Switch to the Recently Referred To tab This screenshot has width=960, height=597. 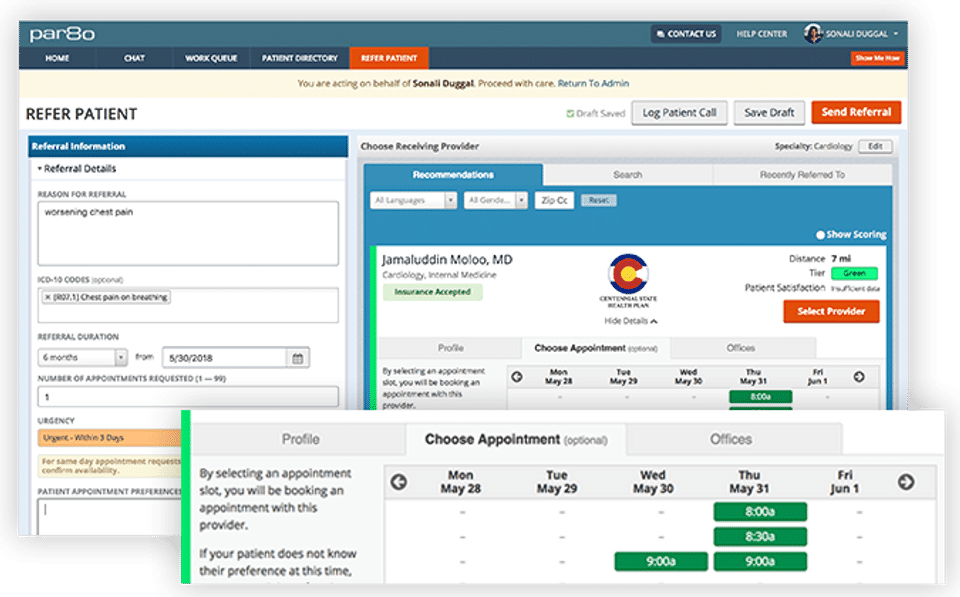click(x=802, y=175)
